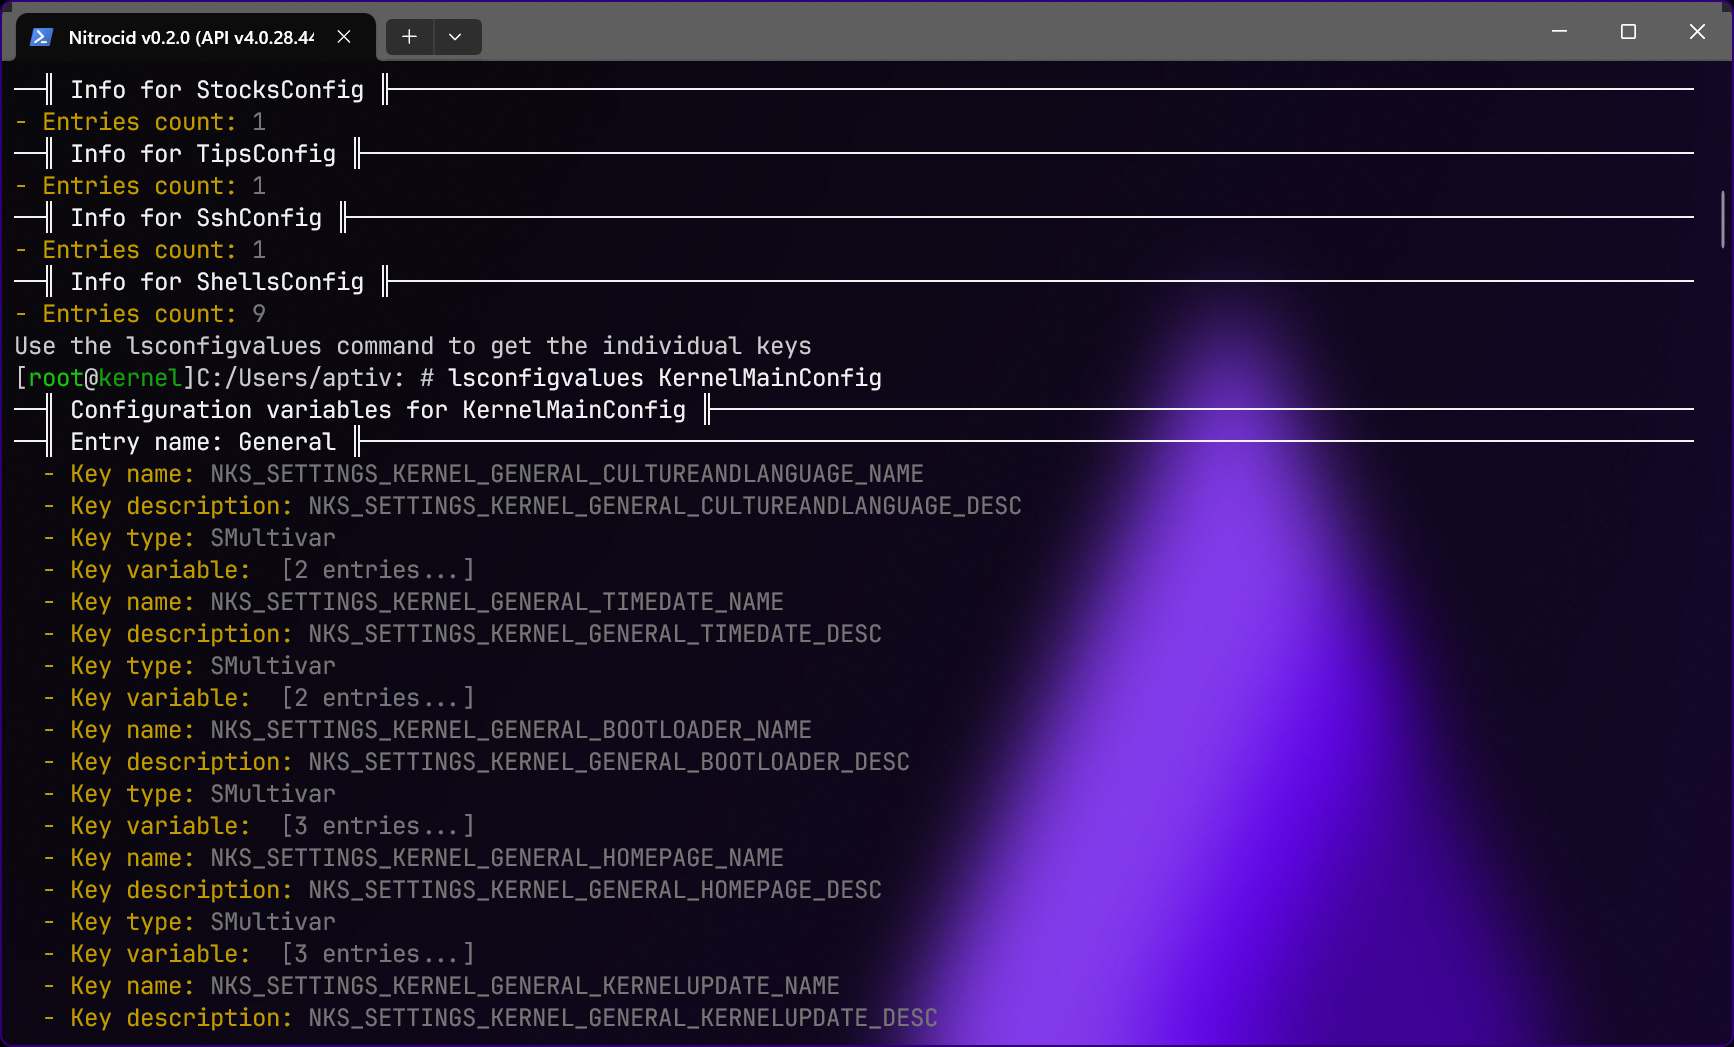Maximize the terminal window
The image size is (1734, 1047).
tap(1628, 32)
